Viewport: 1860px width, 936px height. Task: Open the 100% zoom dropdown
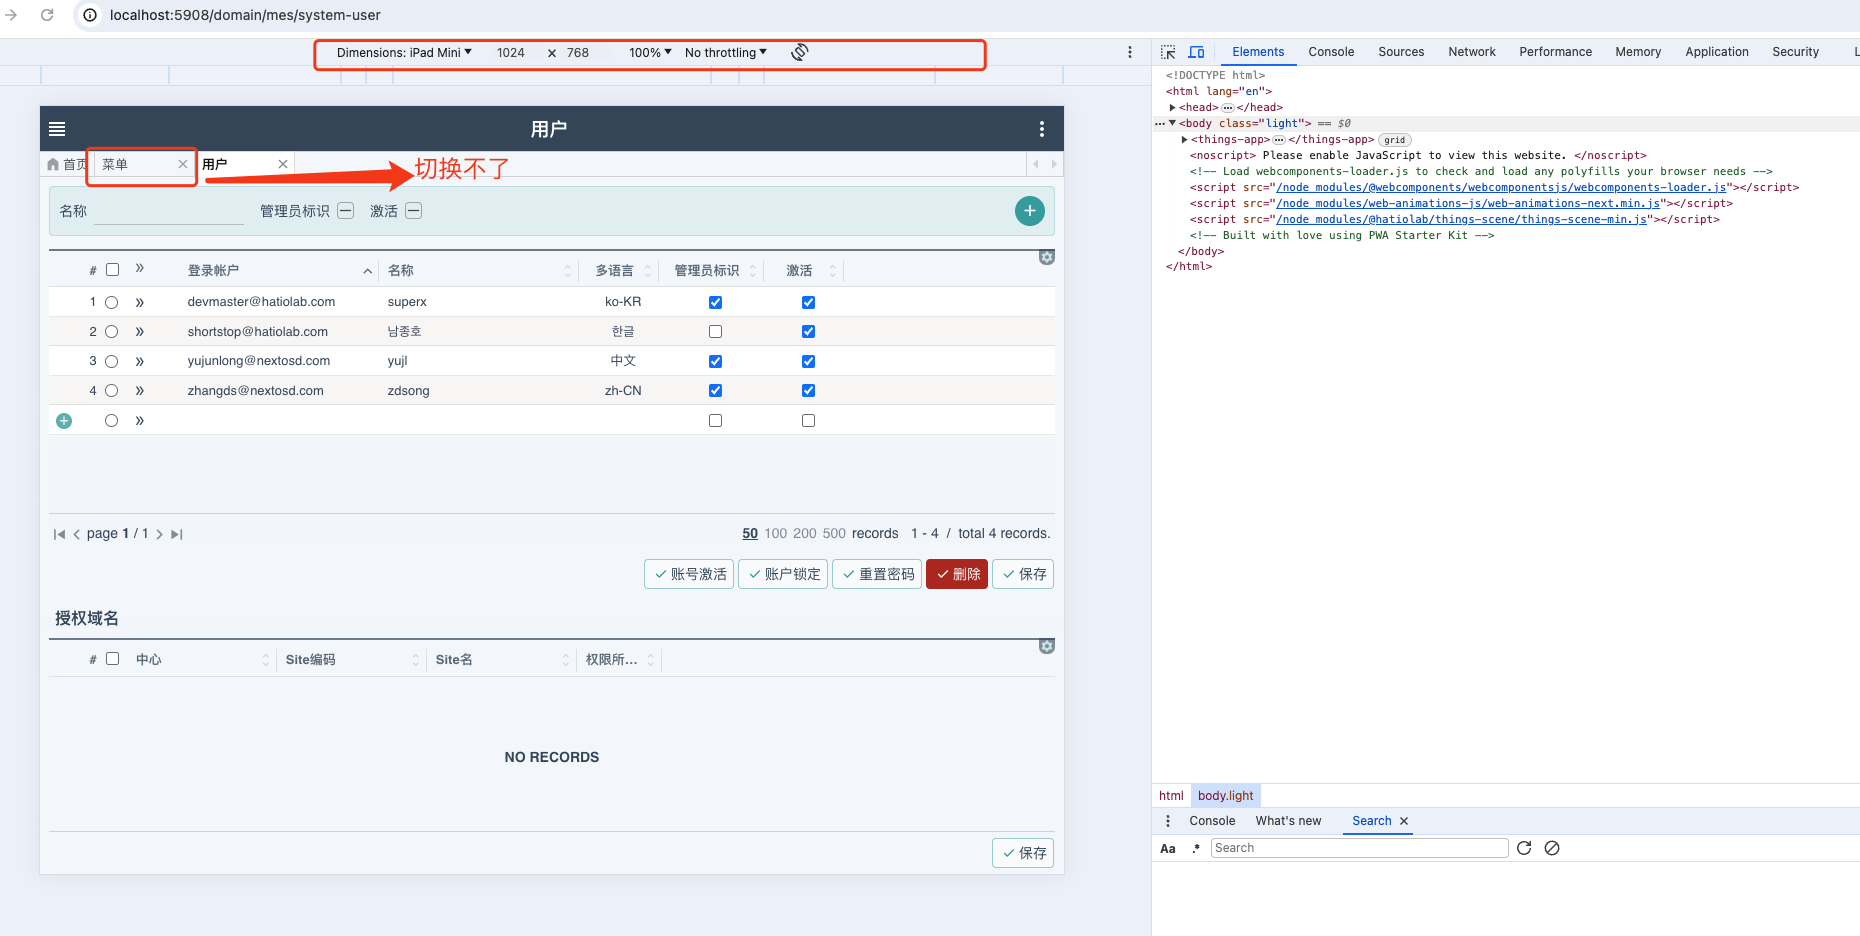pos(650,53)
